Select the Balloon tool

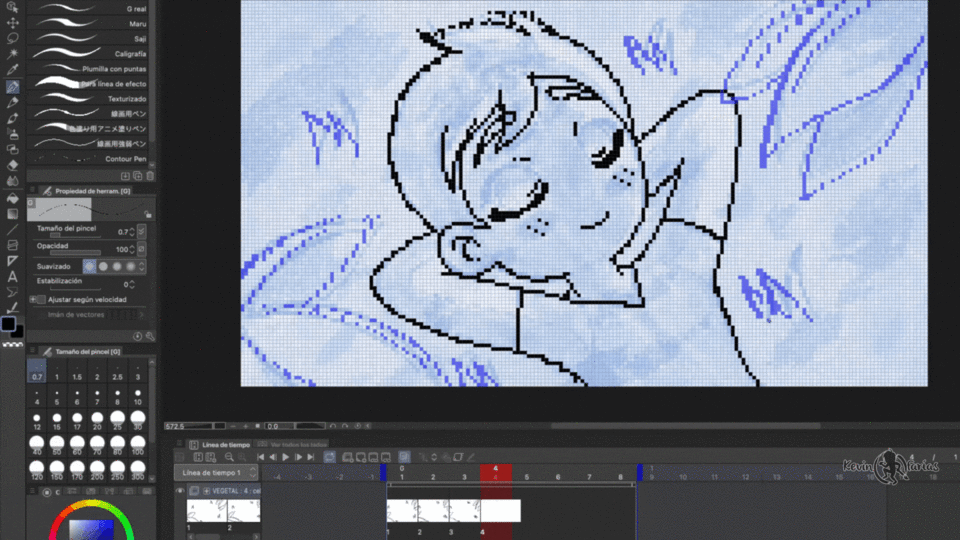point(12,292)
